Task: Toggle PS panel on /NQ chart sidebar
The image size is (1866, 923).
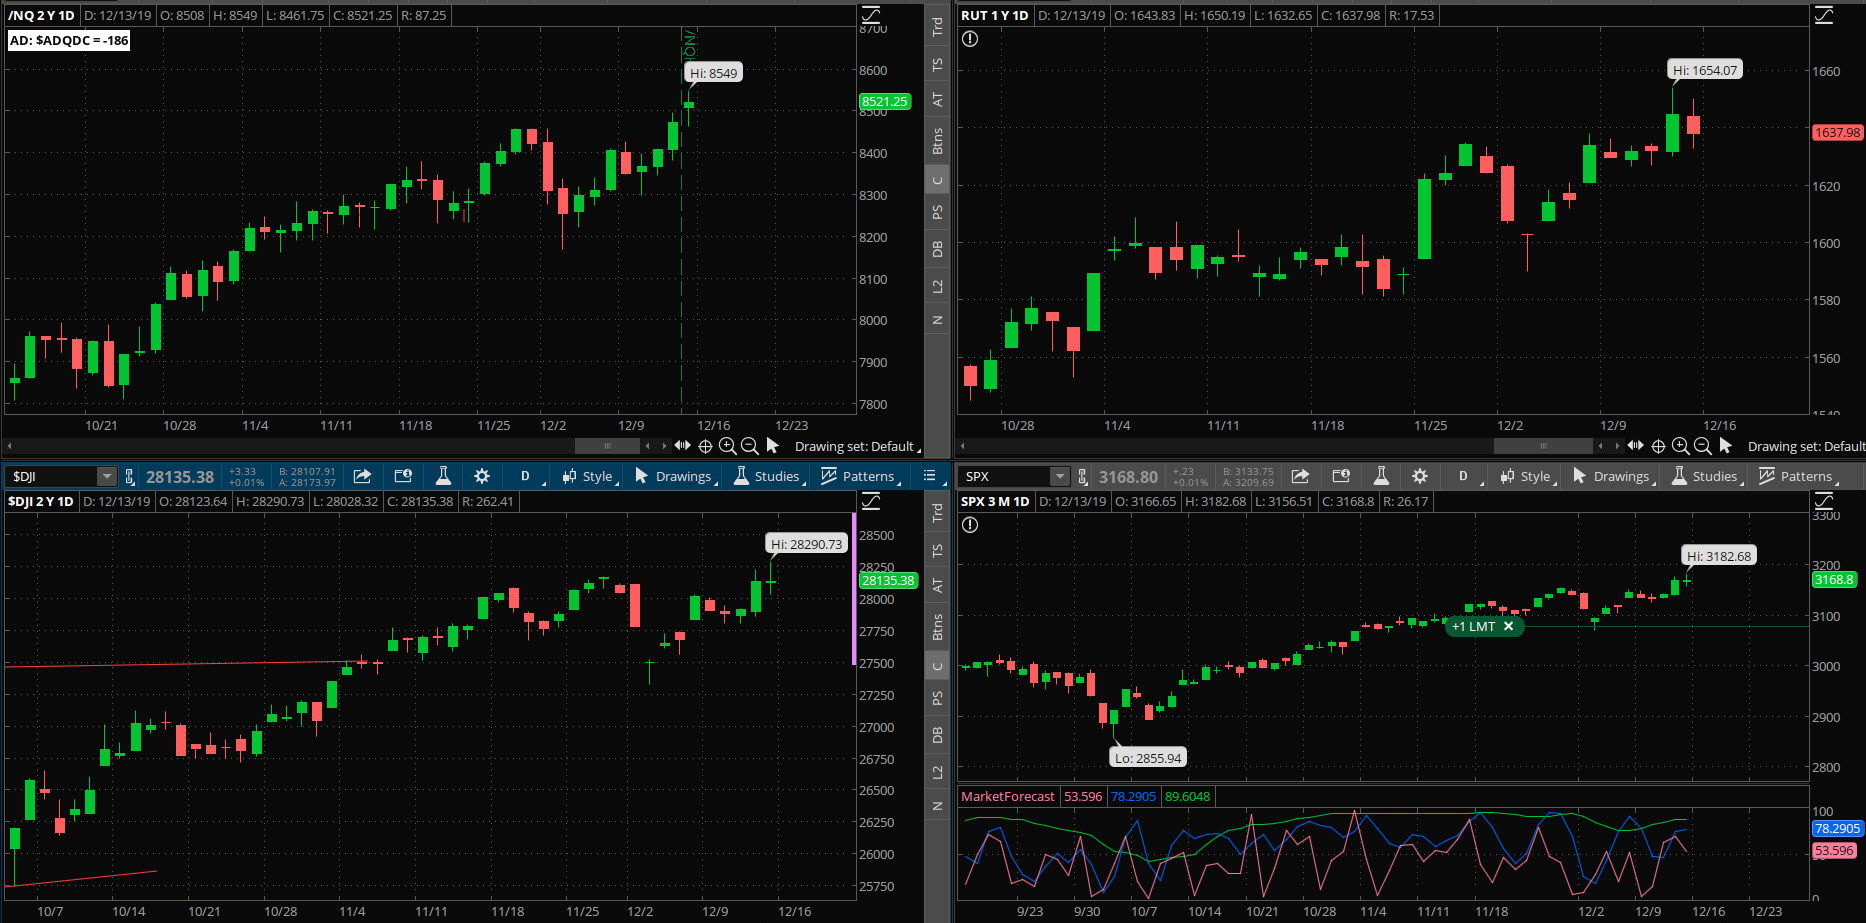Action: tap(937, 212)
